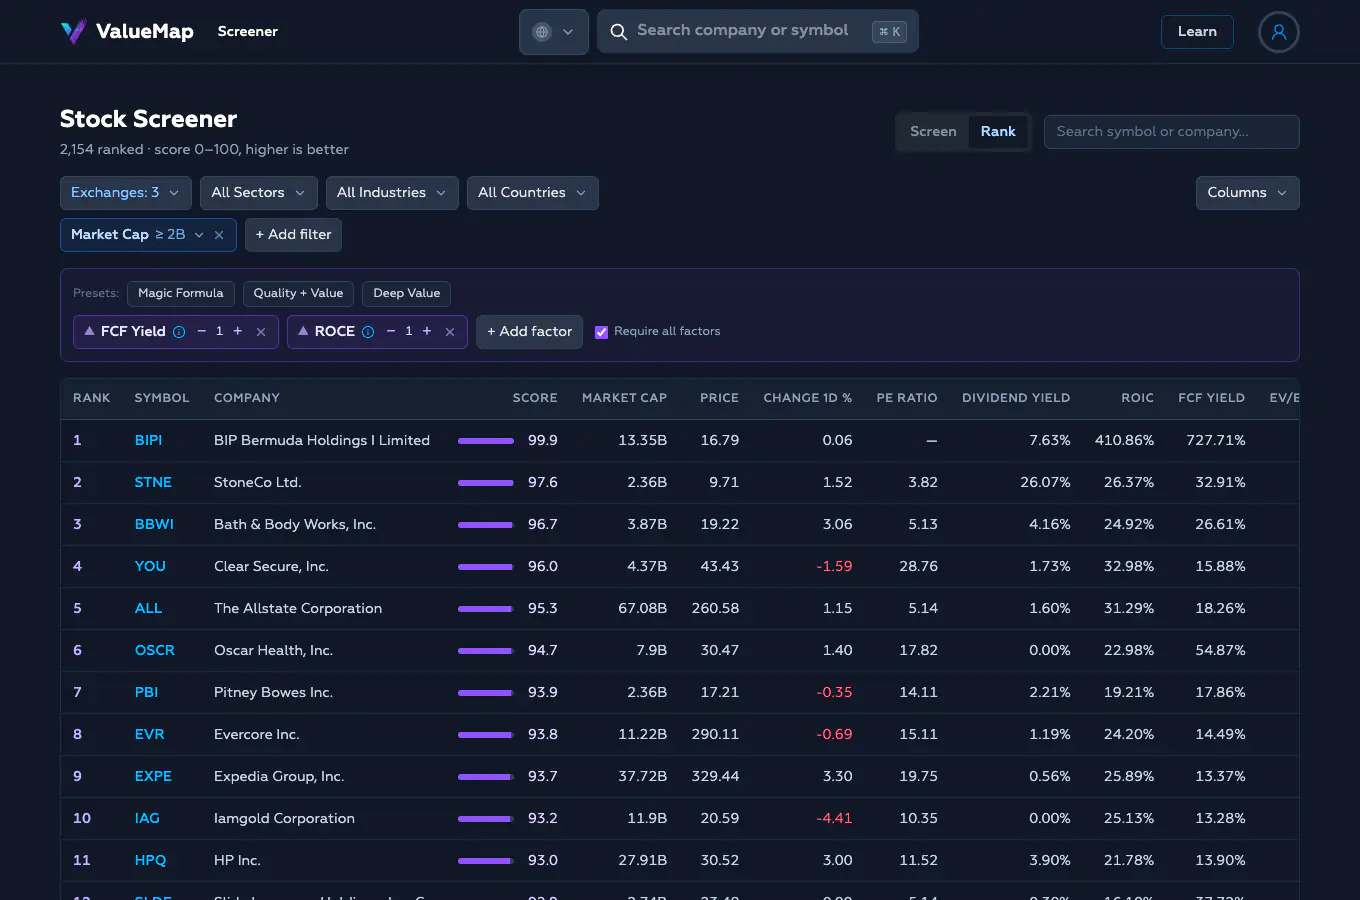Open the STNE symbol link
This screenshot has width=1360, height=900.
pos(153,483)
